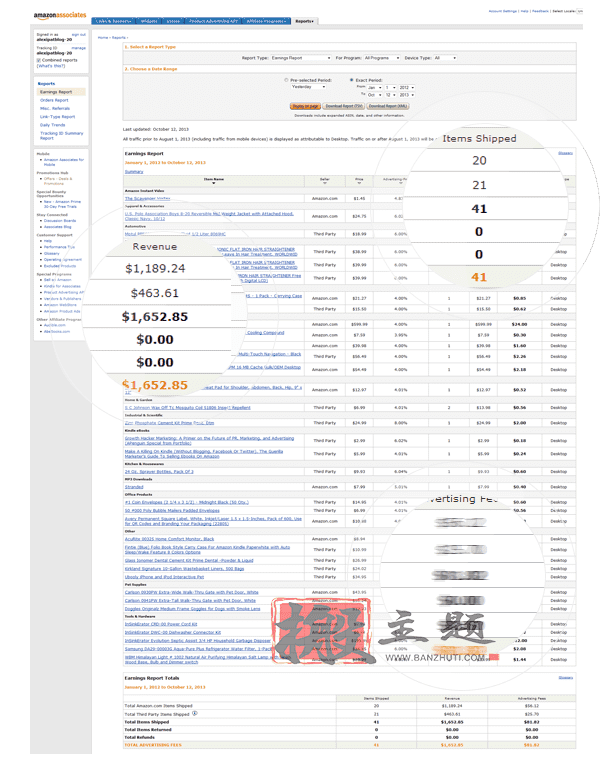Open the Discussion Boards link
Viewport: 614px width, 770px height.
[60, 220]
